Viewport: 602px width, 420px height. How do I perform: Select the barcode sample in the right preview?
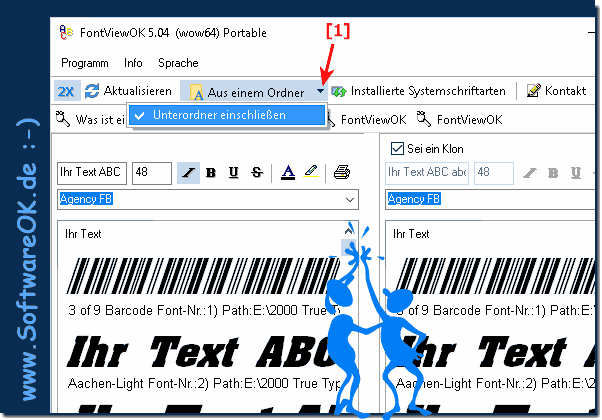495,276
